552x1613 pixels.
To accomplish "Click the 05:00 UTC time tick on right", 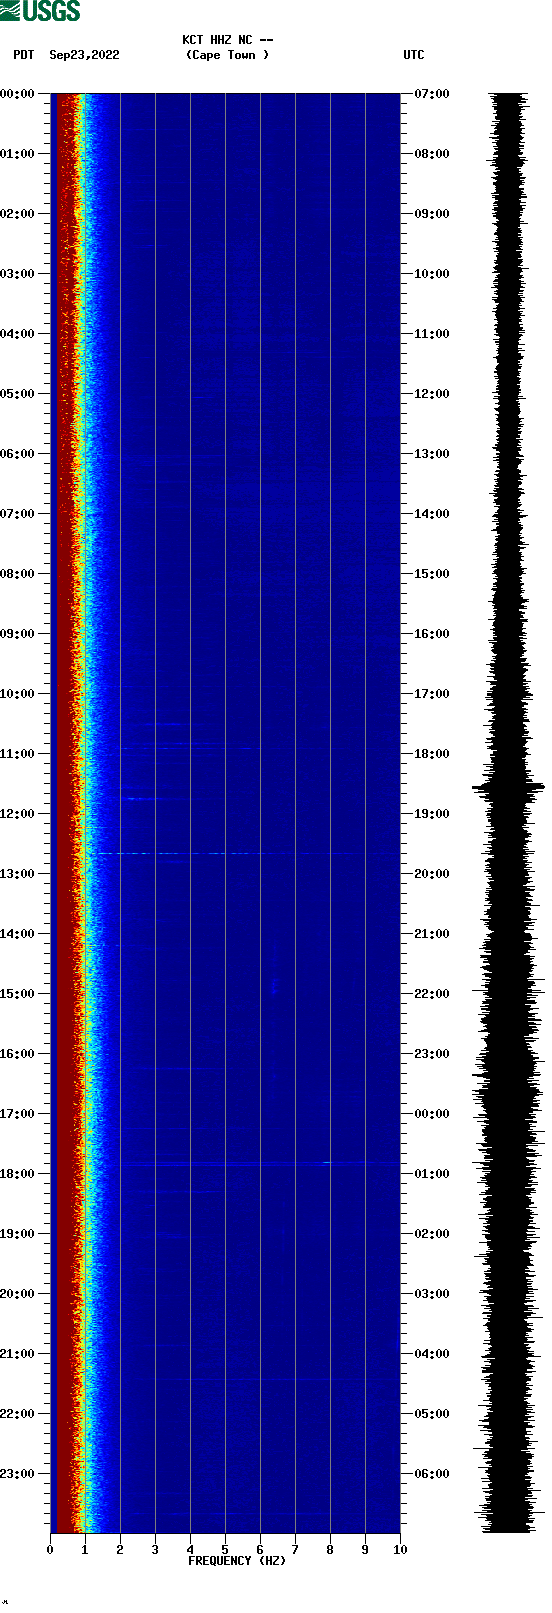I will 432,1414.
